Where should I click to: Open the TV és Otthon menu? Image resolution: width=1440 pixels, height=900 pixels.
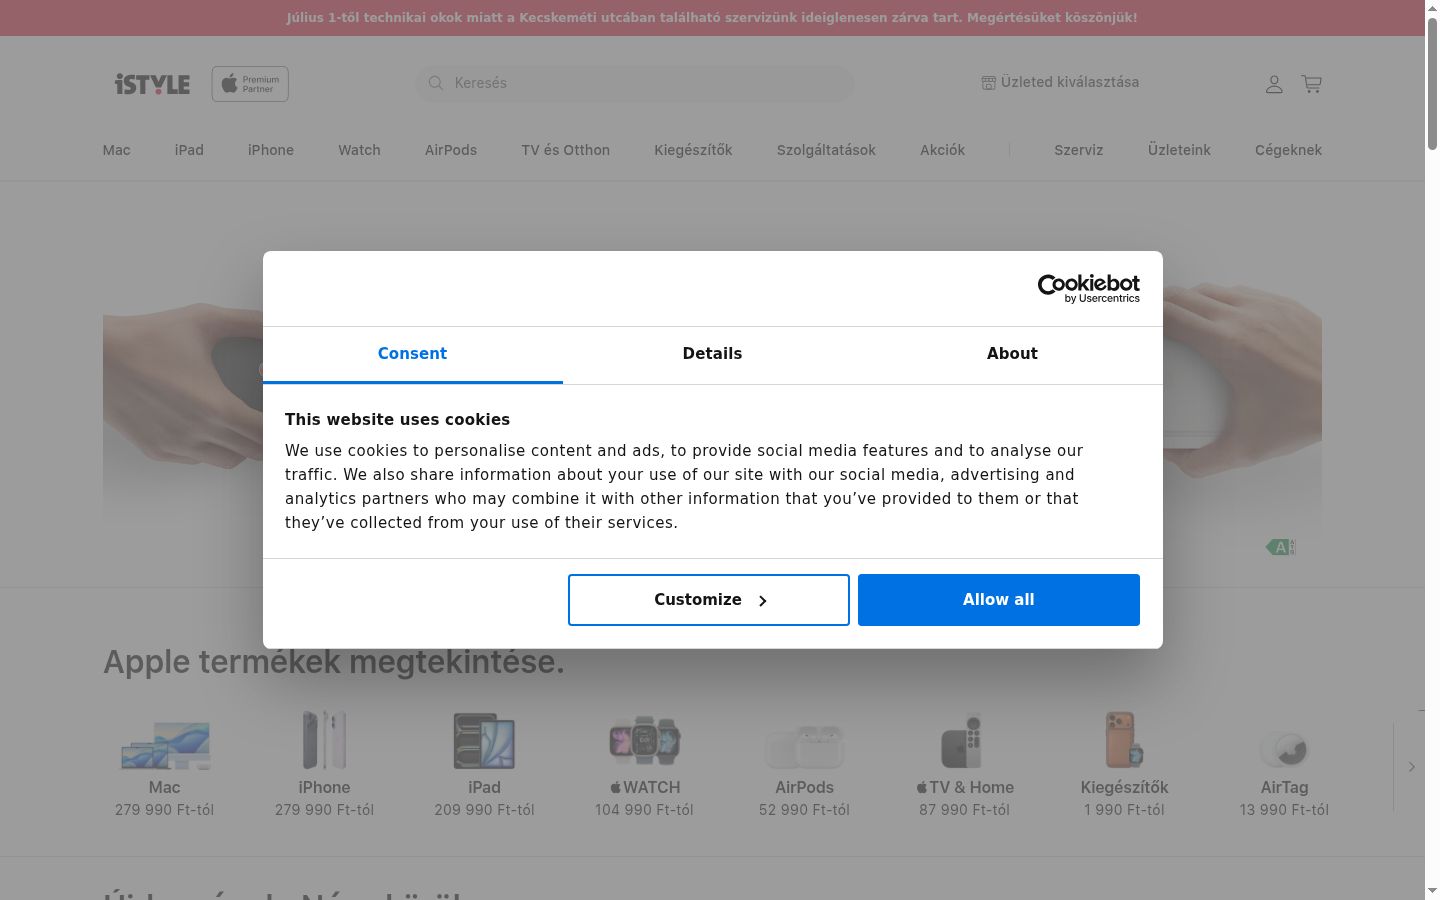pos(565,150)
